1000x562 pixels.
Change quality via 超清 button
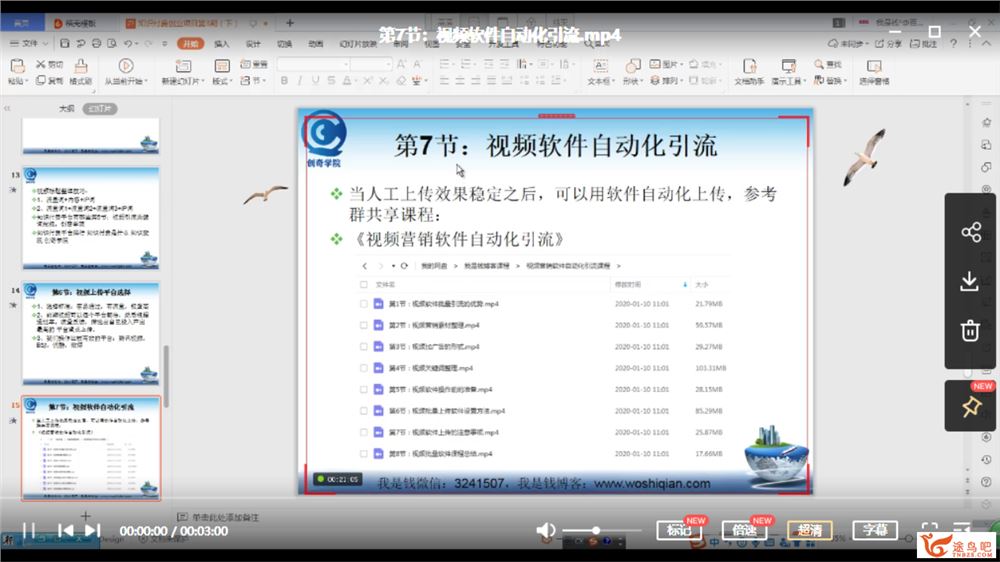[809, 530]
